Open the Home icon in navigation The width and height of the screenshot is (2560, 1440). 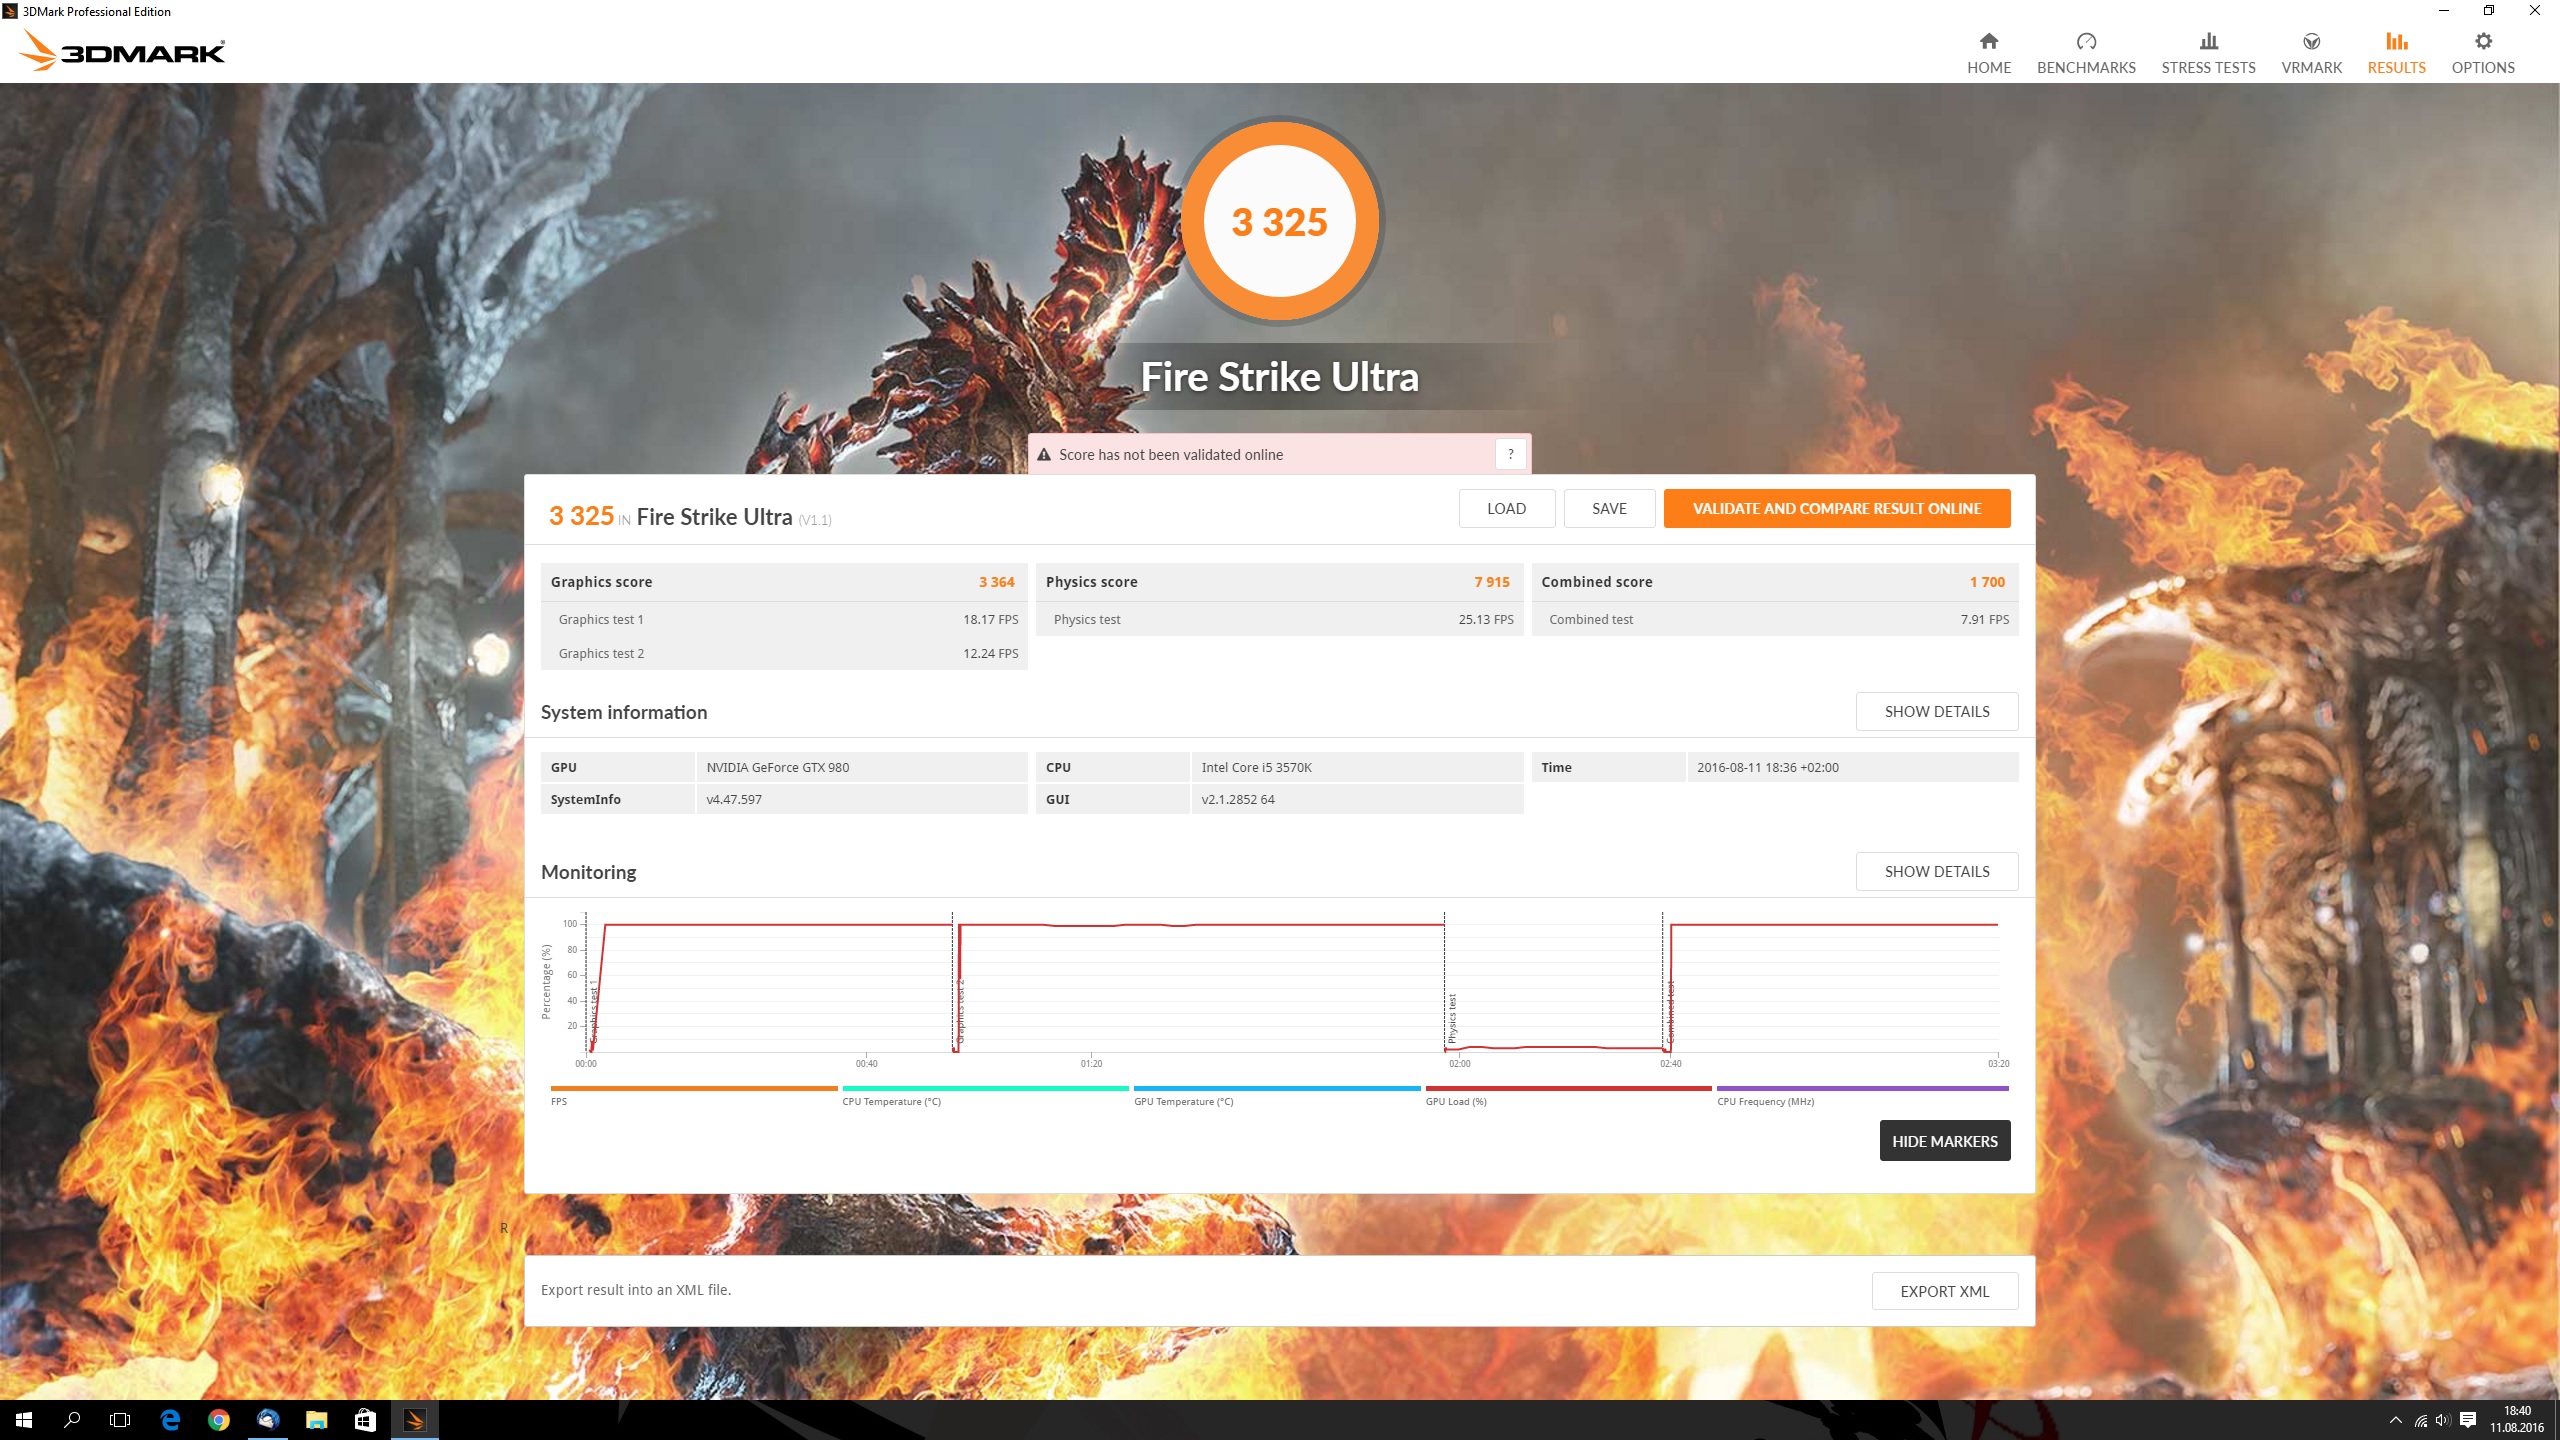(x=1988, y=41)
